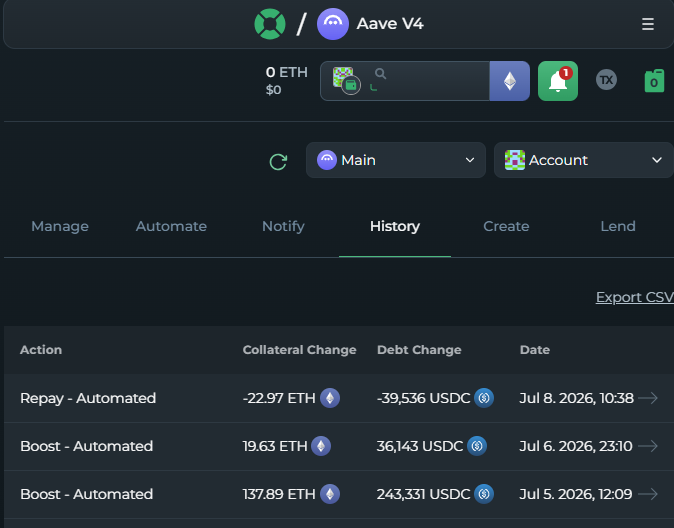
Task: Click the green DeFi Saver logo
Action: [270, 24]
